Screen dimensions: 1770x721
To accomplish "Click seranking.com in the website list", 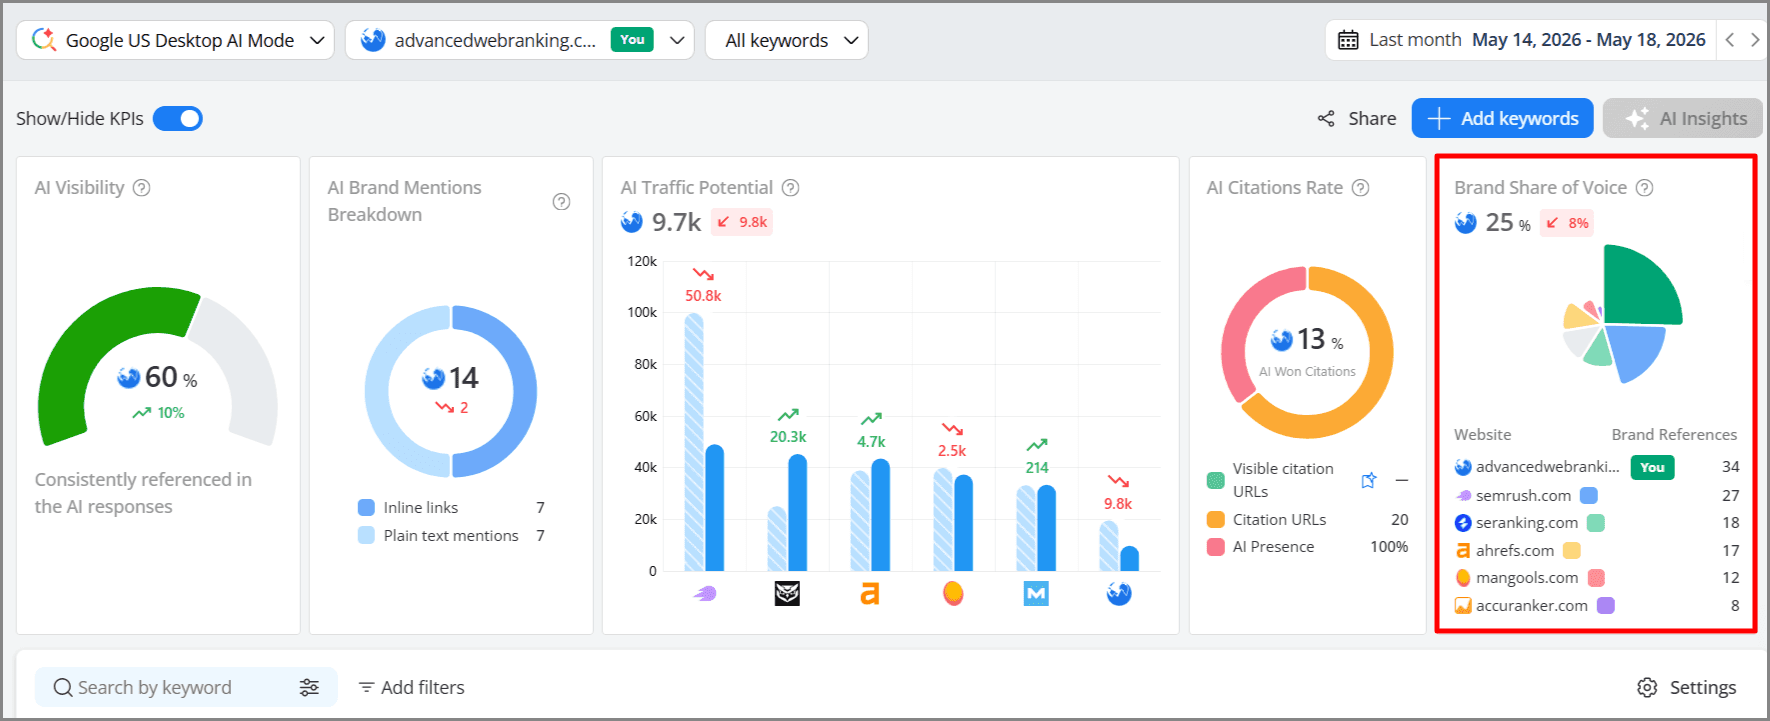I will [x=1527, y=523].
